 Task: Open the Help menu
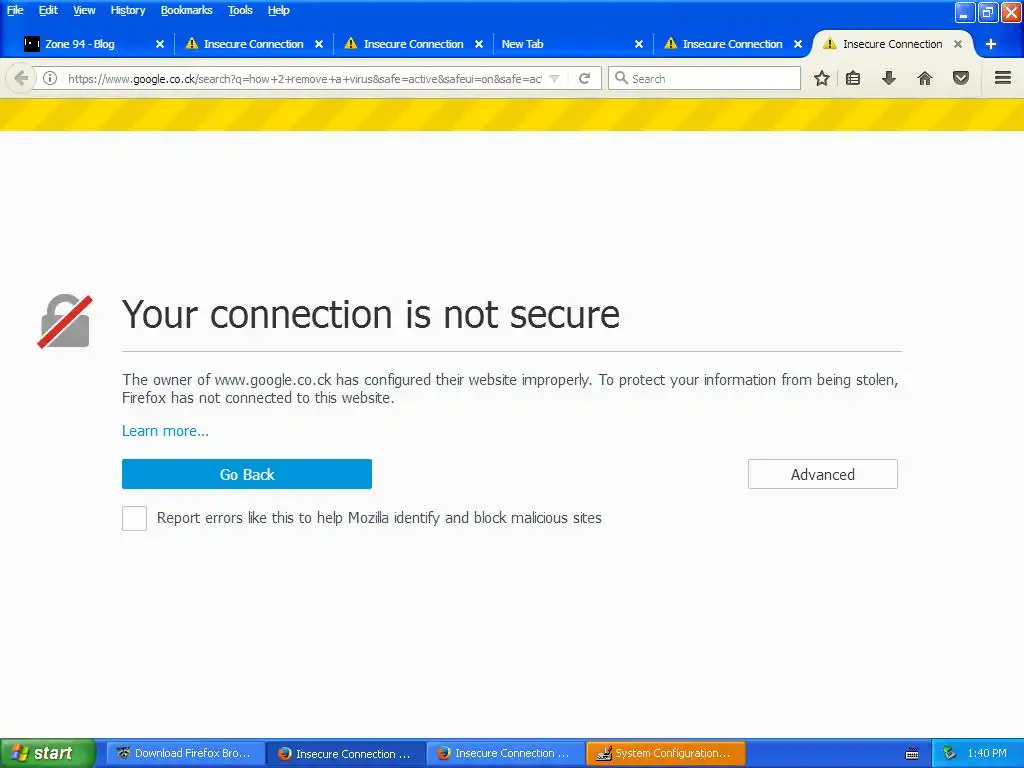point(279,10)
